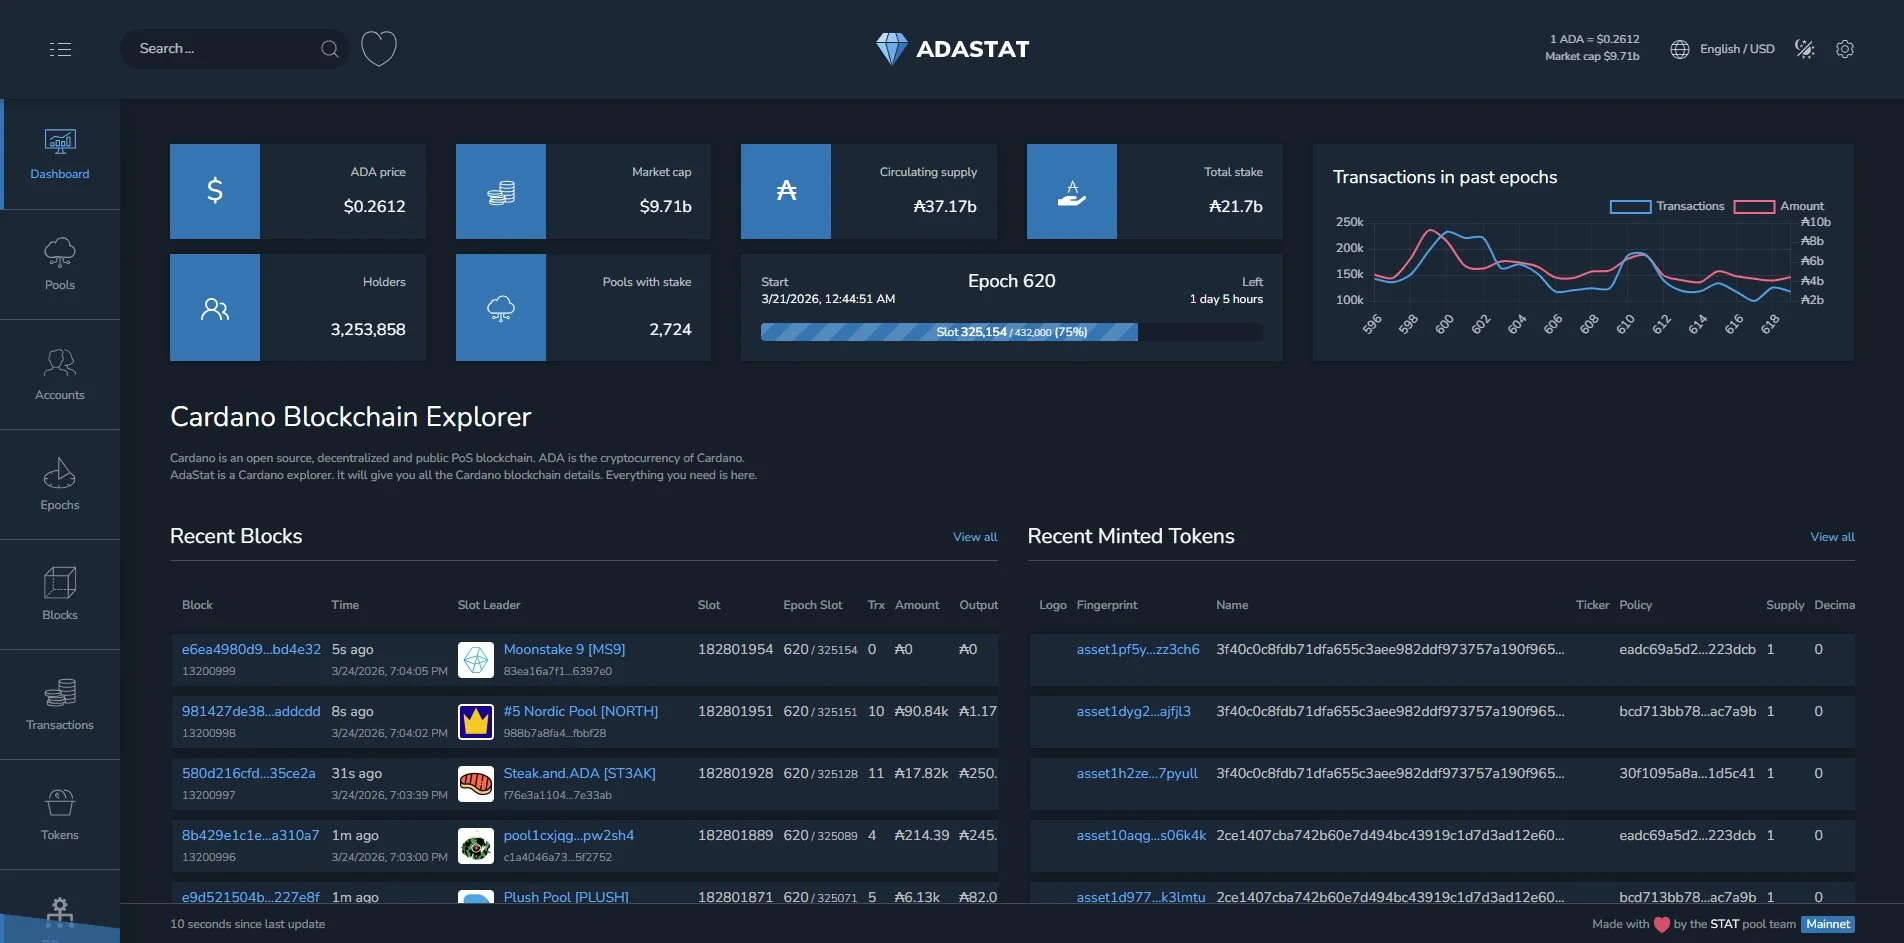The width and height of the screenshot is (1904, 943).
Task: Click the footer heart icon
Action: click(x=1662, y=924)
